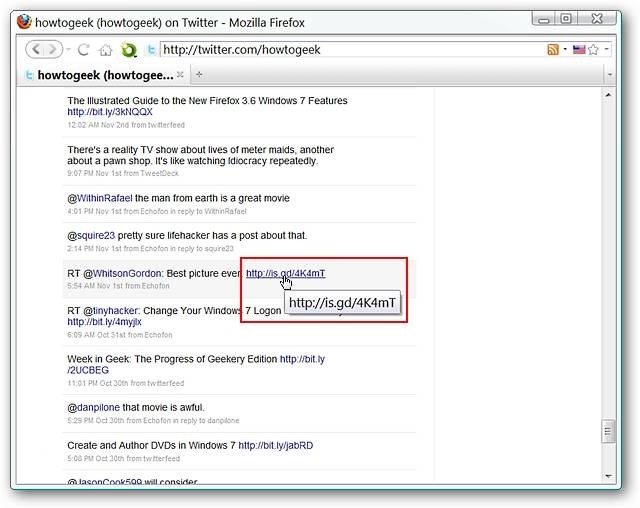Viewport: 640px width, 508px height.
Task: Open the list all tabs dropdown
Action: (610, 75)
